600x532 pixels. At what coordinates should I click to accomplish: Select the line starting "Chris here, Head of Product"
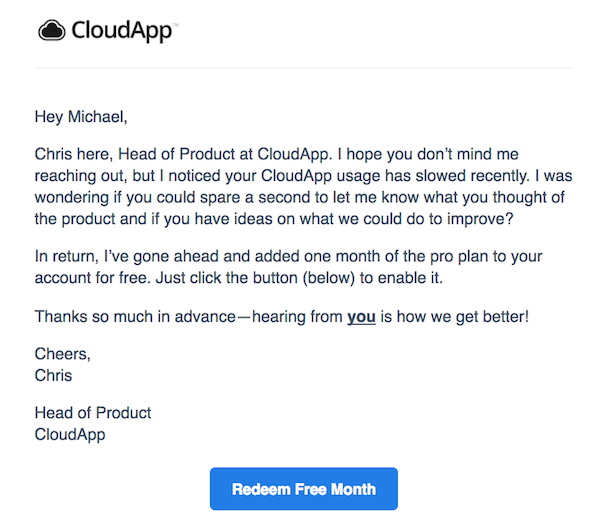(x=276, y=154)
